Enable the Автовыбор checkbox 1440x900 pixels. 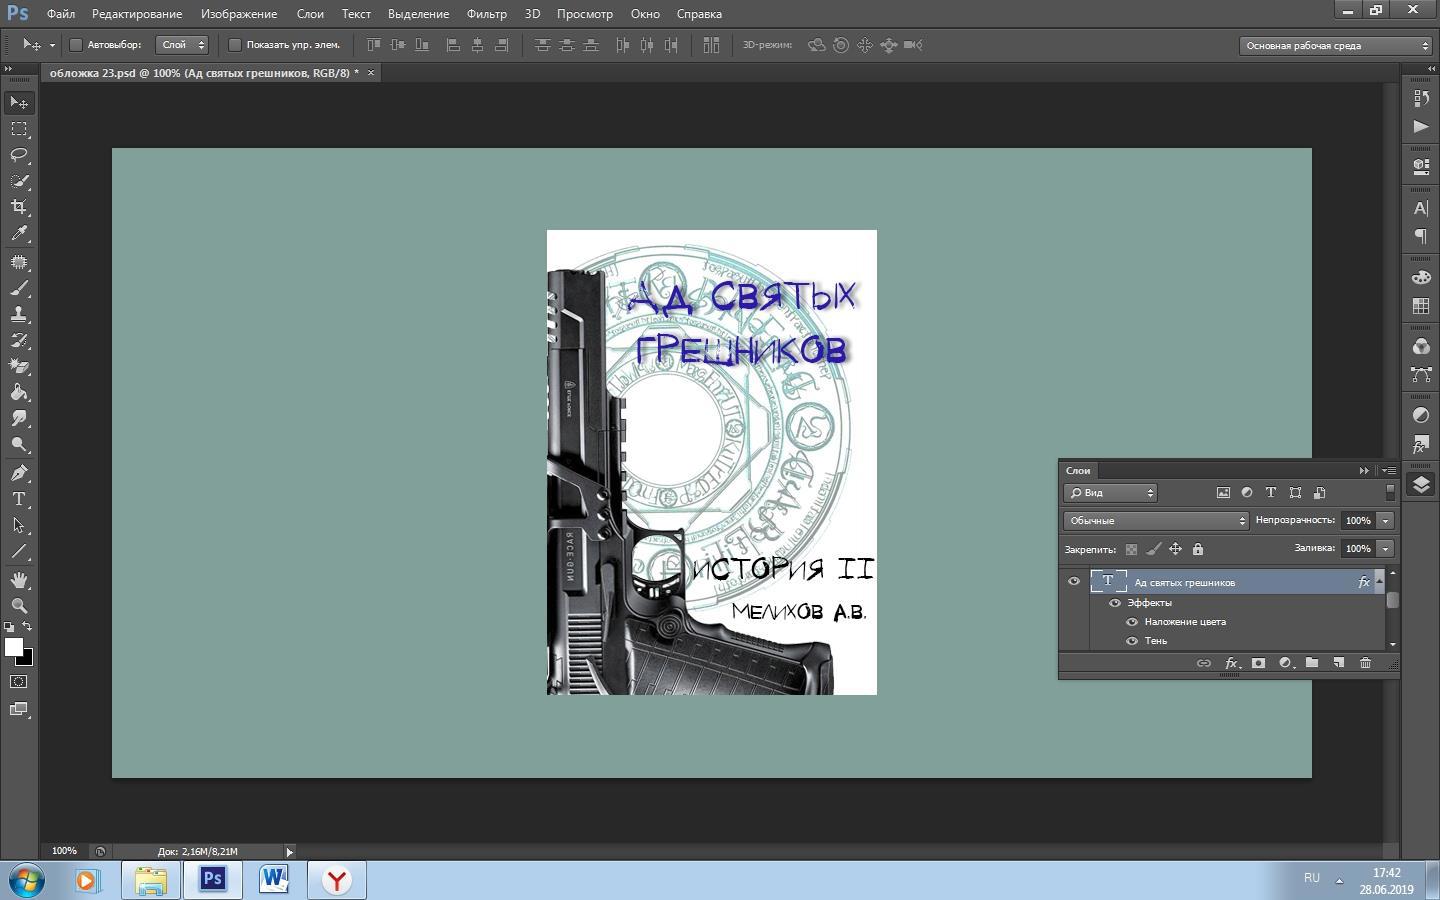(76, 45)
